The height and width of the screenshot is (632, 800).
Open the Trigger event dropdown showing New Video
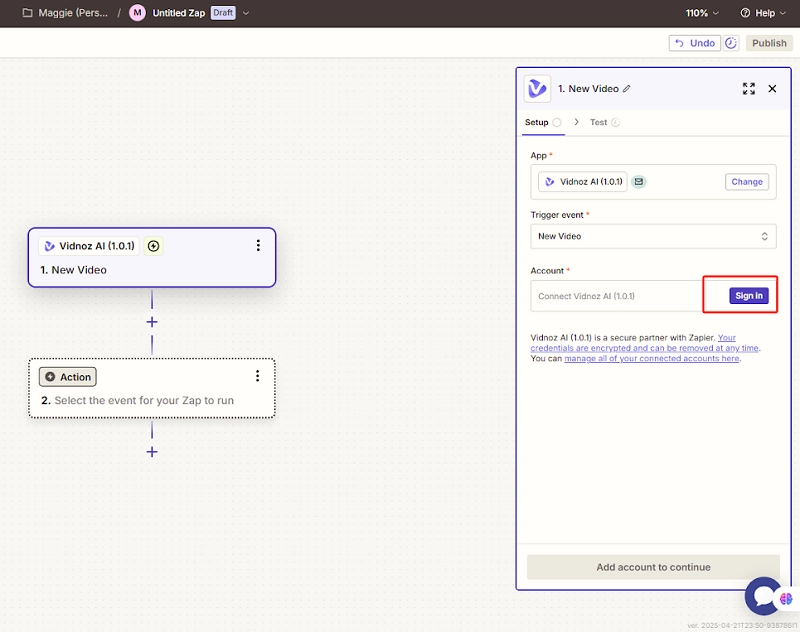click(653, 236)
